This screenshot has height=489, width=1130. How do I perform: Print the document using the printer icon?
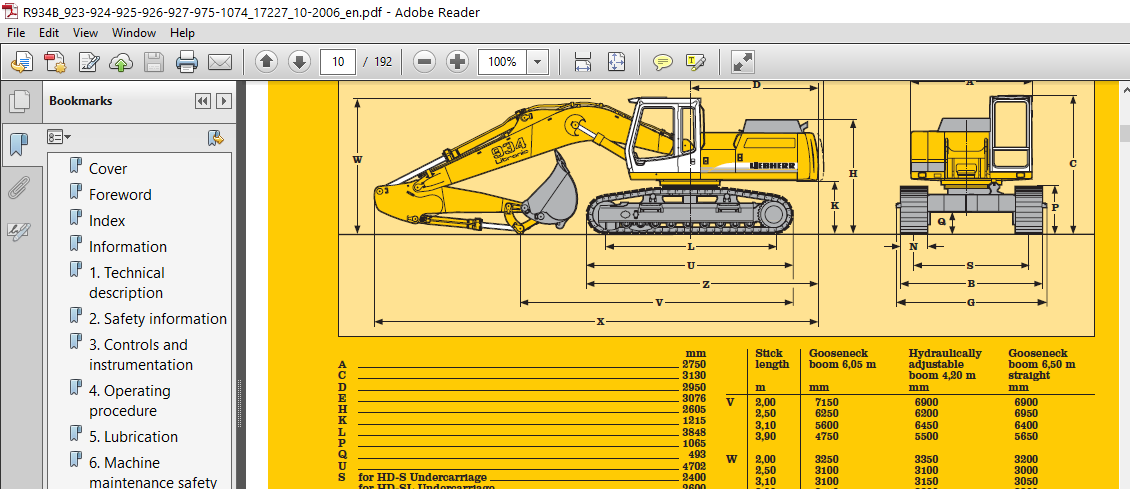click(x=187, y=62)
